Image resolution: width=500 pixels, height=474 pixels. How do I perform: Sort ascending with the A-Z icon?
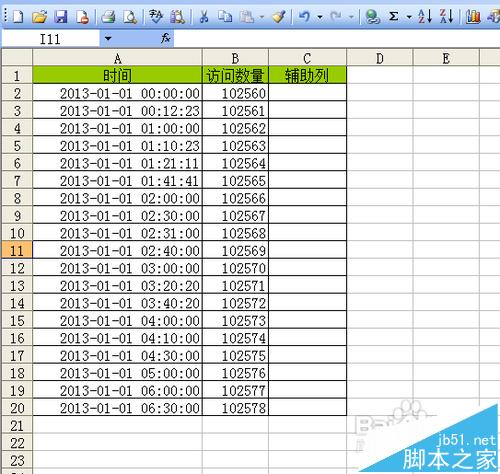point(425,16)
